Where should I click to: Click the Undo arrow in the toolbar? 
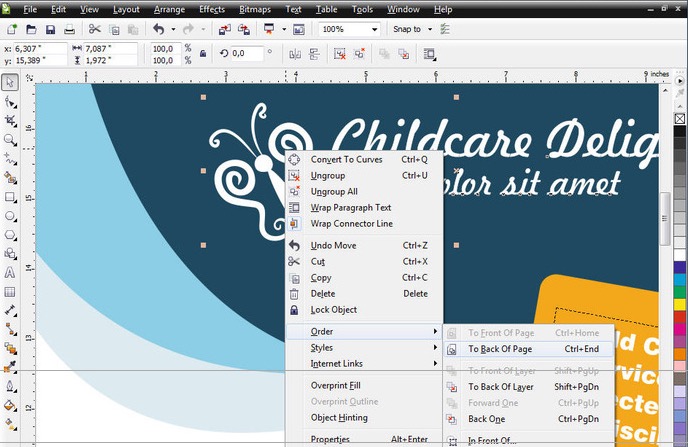click(158, 30)
